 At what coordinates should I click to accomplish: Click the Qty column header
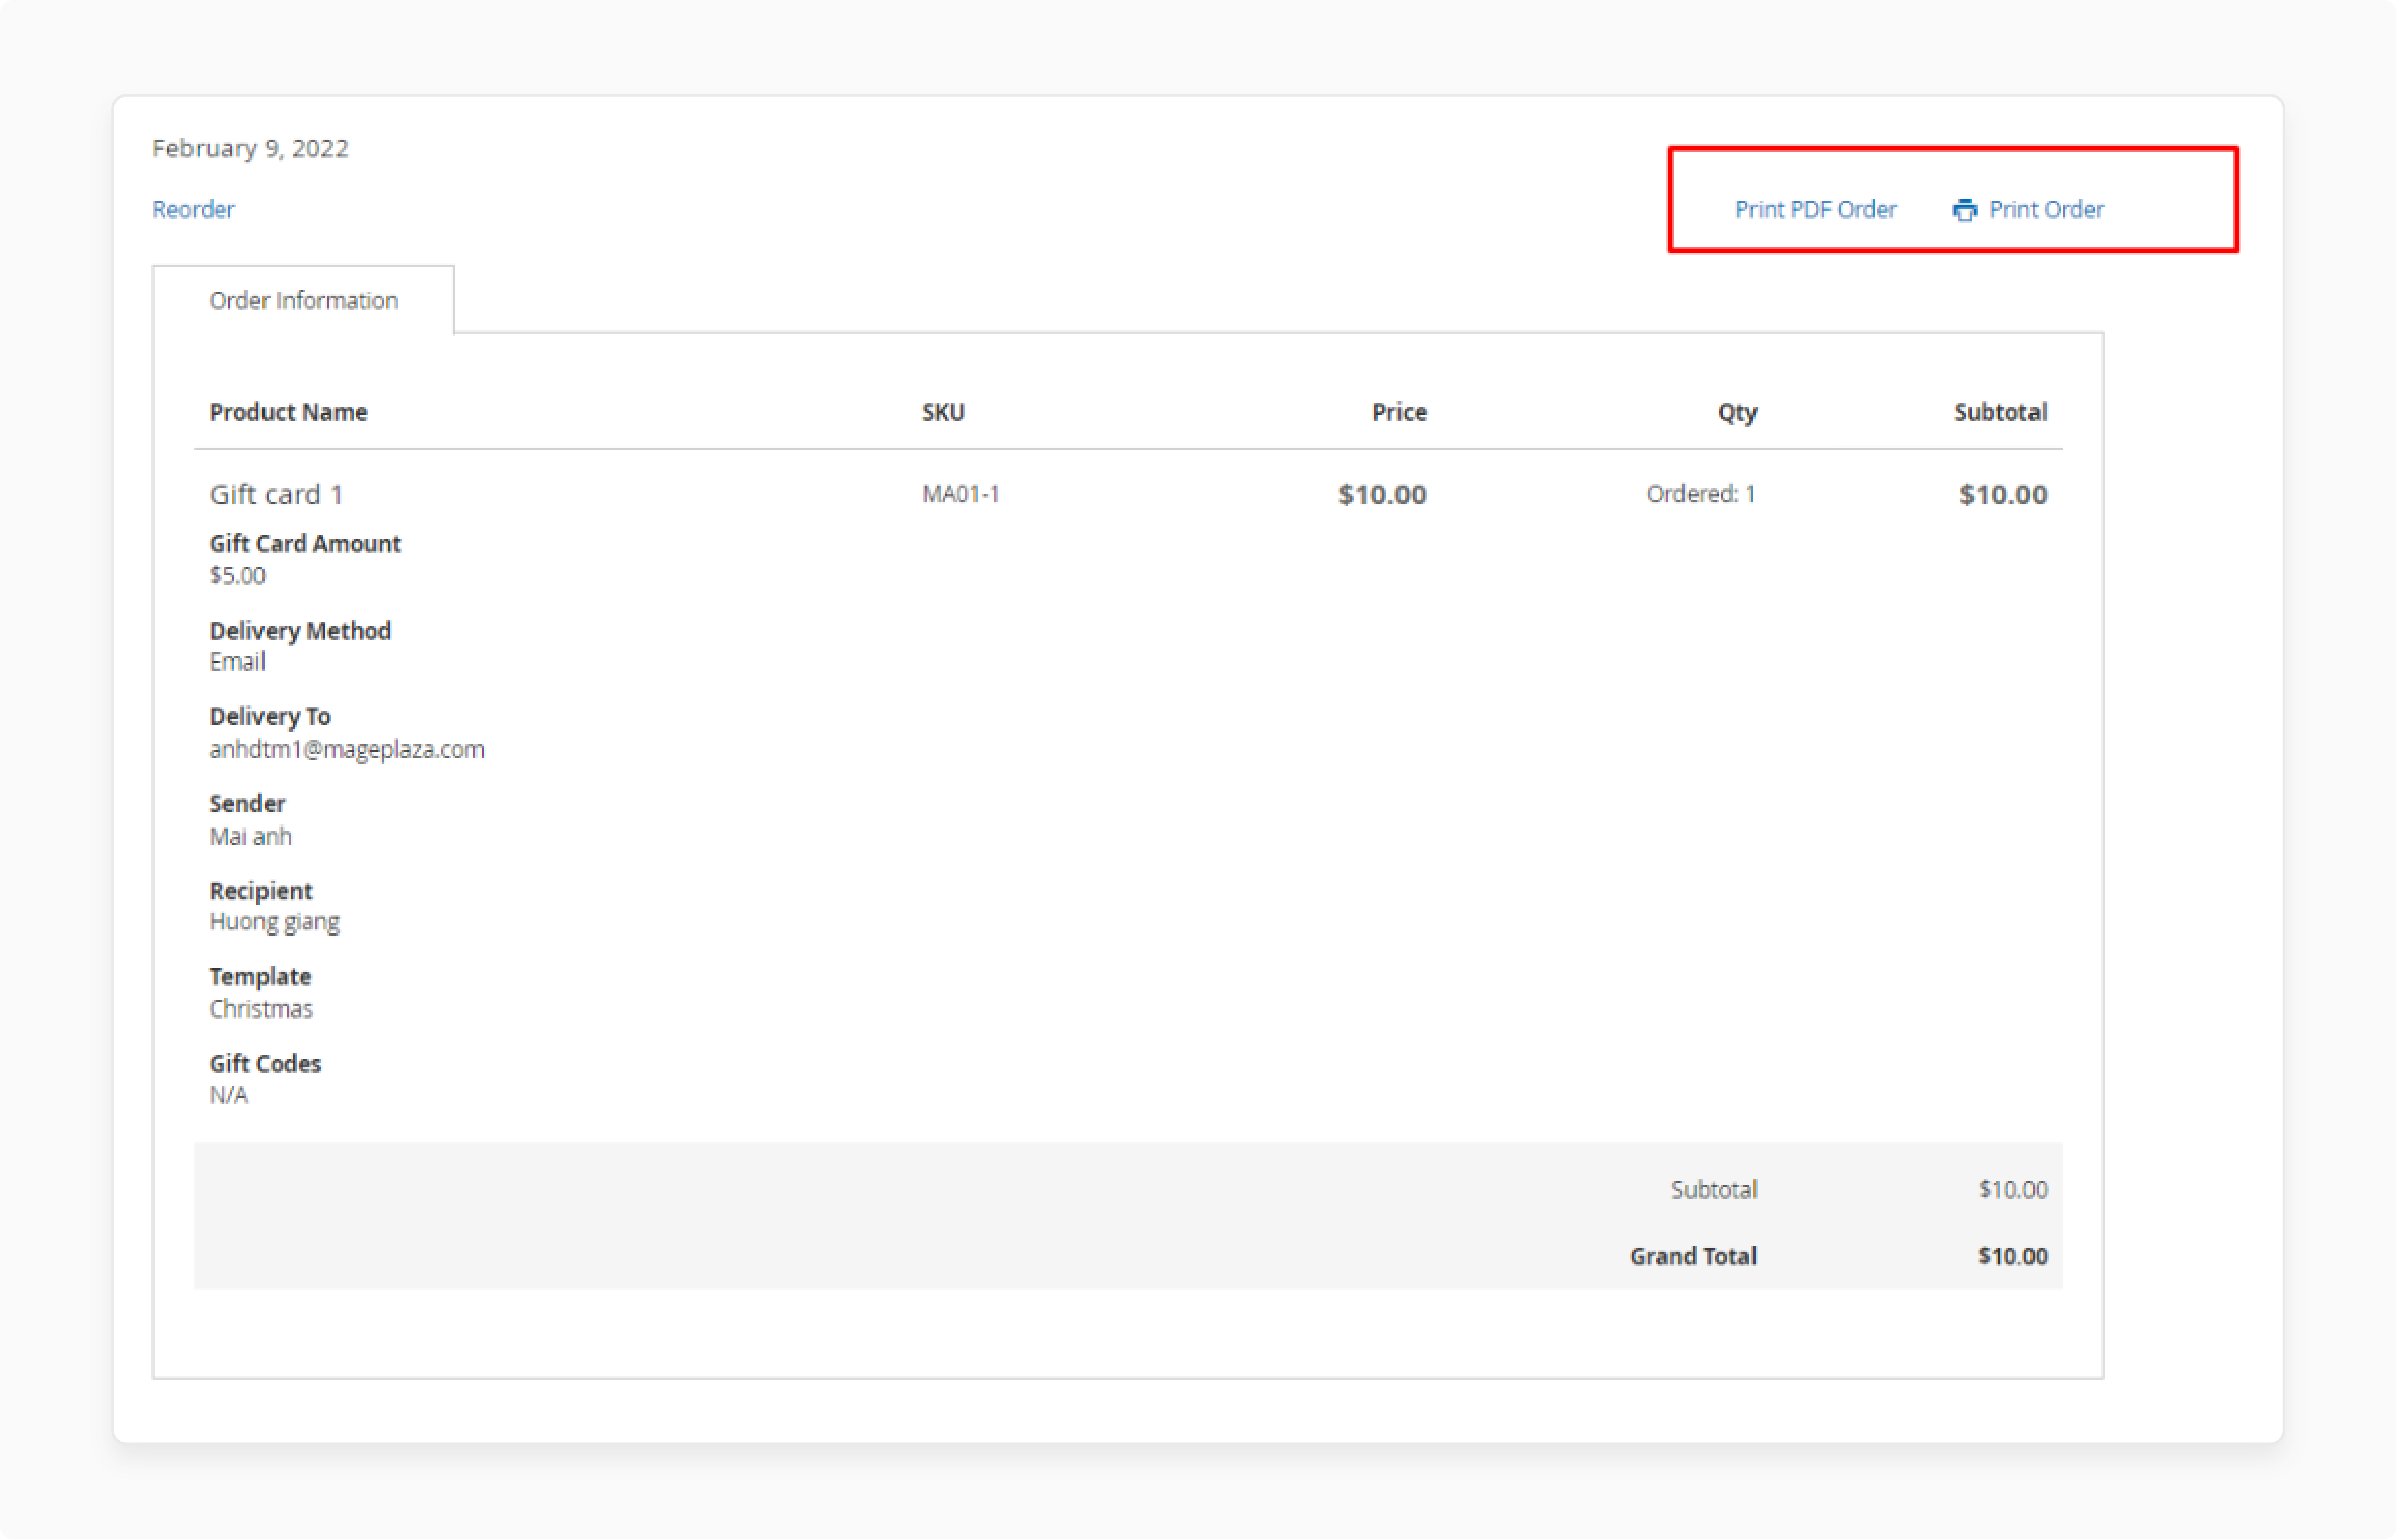pyautogui.click(x=1737, y=413)
